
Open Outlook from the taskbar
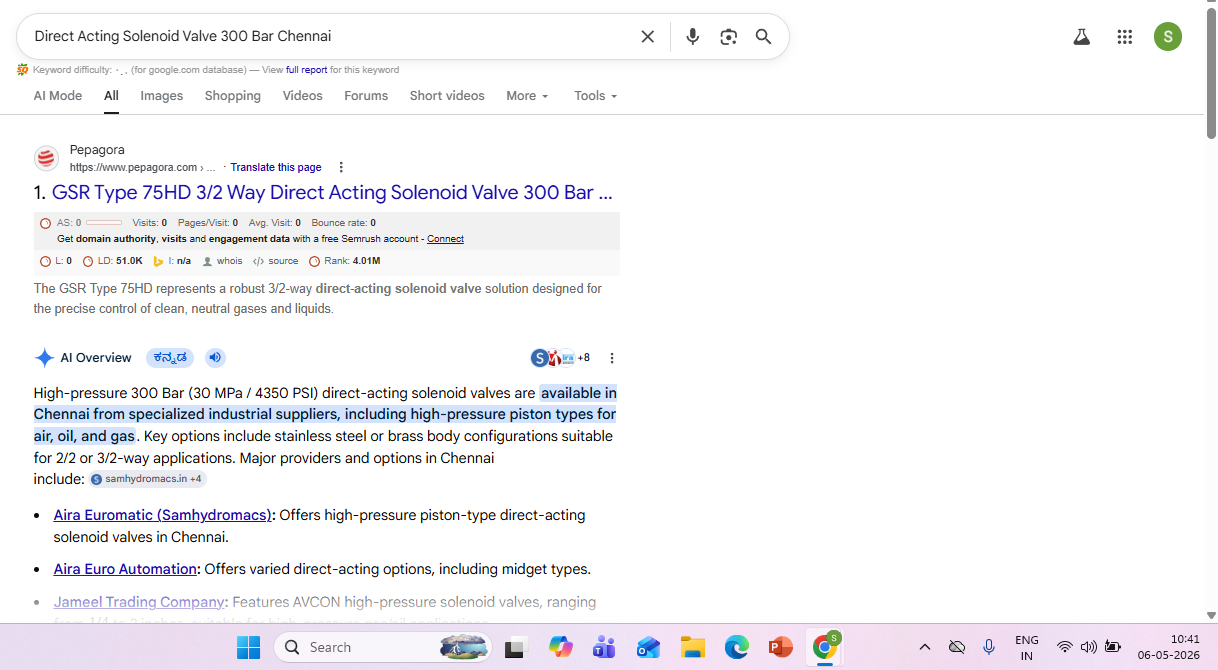tap(648, 648)
